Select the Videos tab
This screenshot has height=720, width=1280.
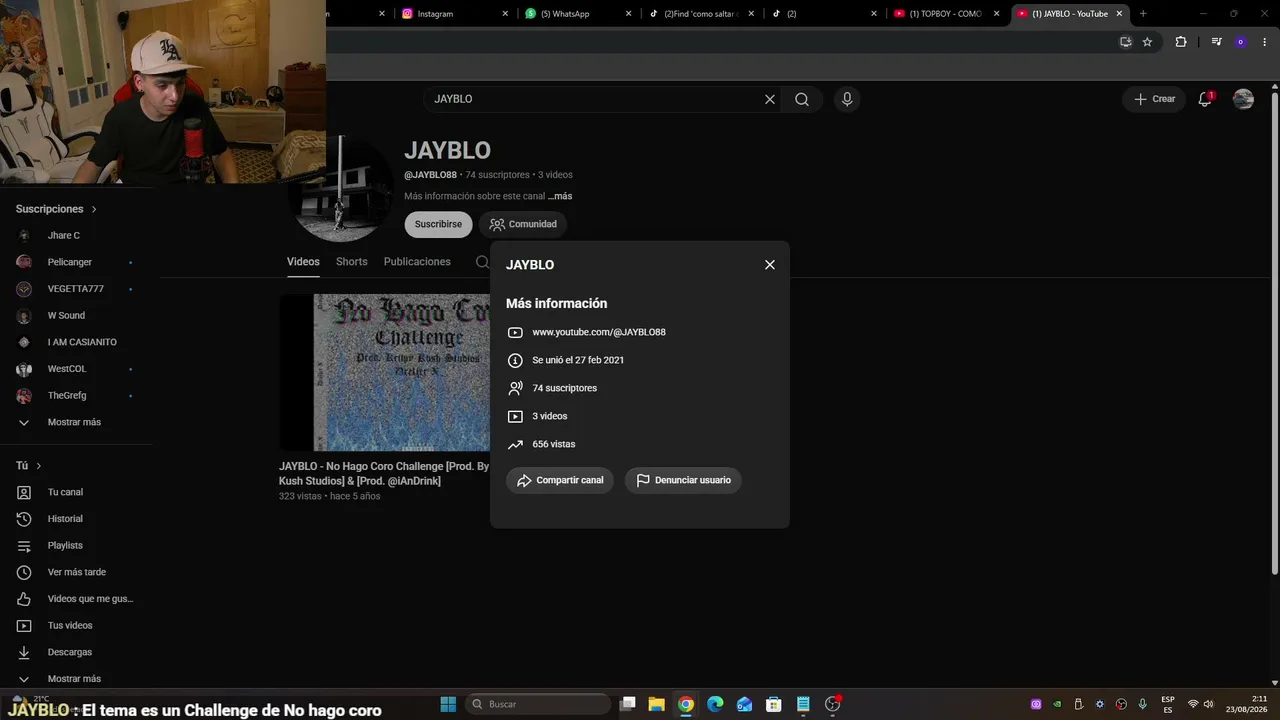coord(303,262)
